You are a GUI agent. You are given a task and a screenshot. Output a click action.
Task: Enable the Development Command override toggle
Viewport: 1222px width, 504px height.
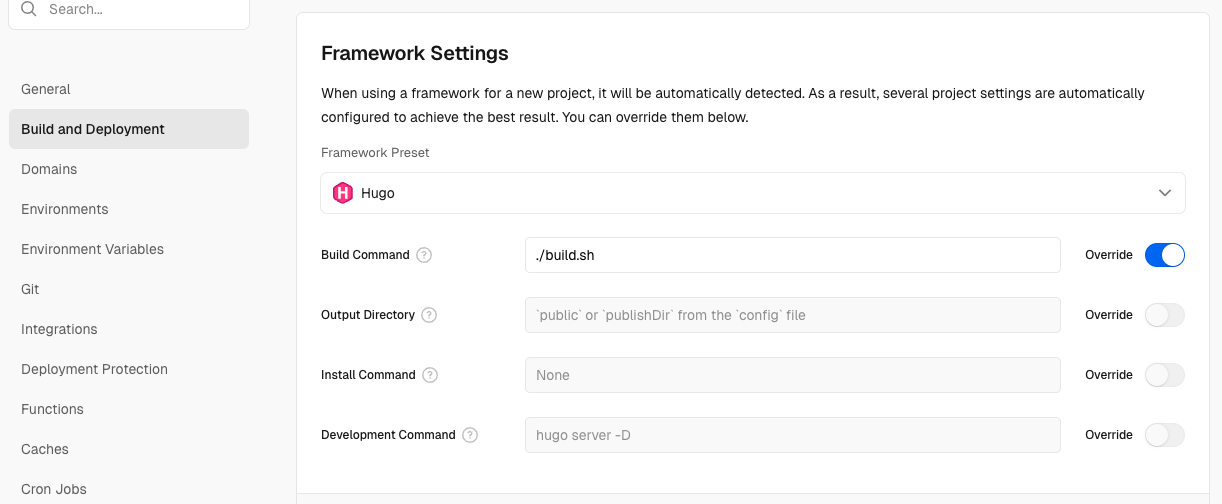tap(1164, 435)
